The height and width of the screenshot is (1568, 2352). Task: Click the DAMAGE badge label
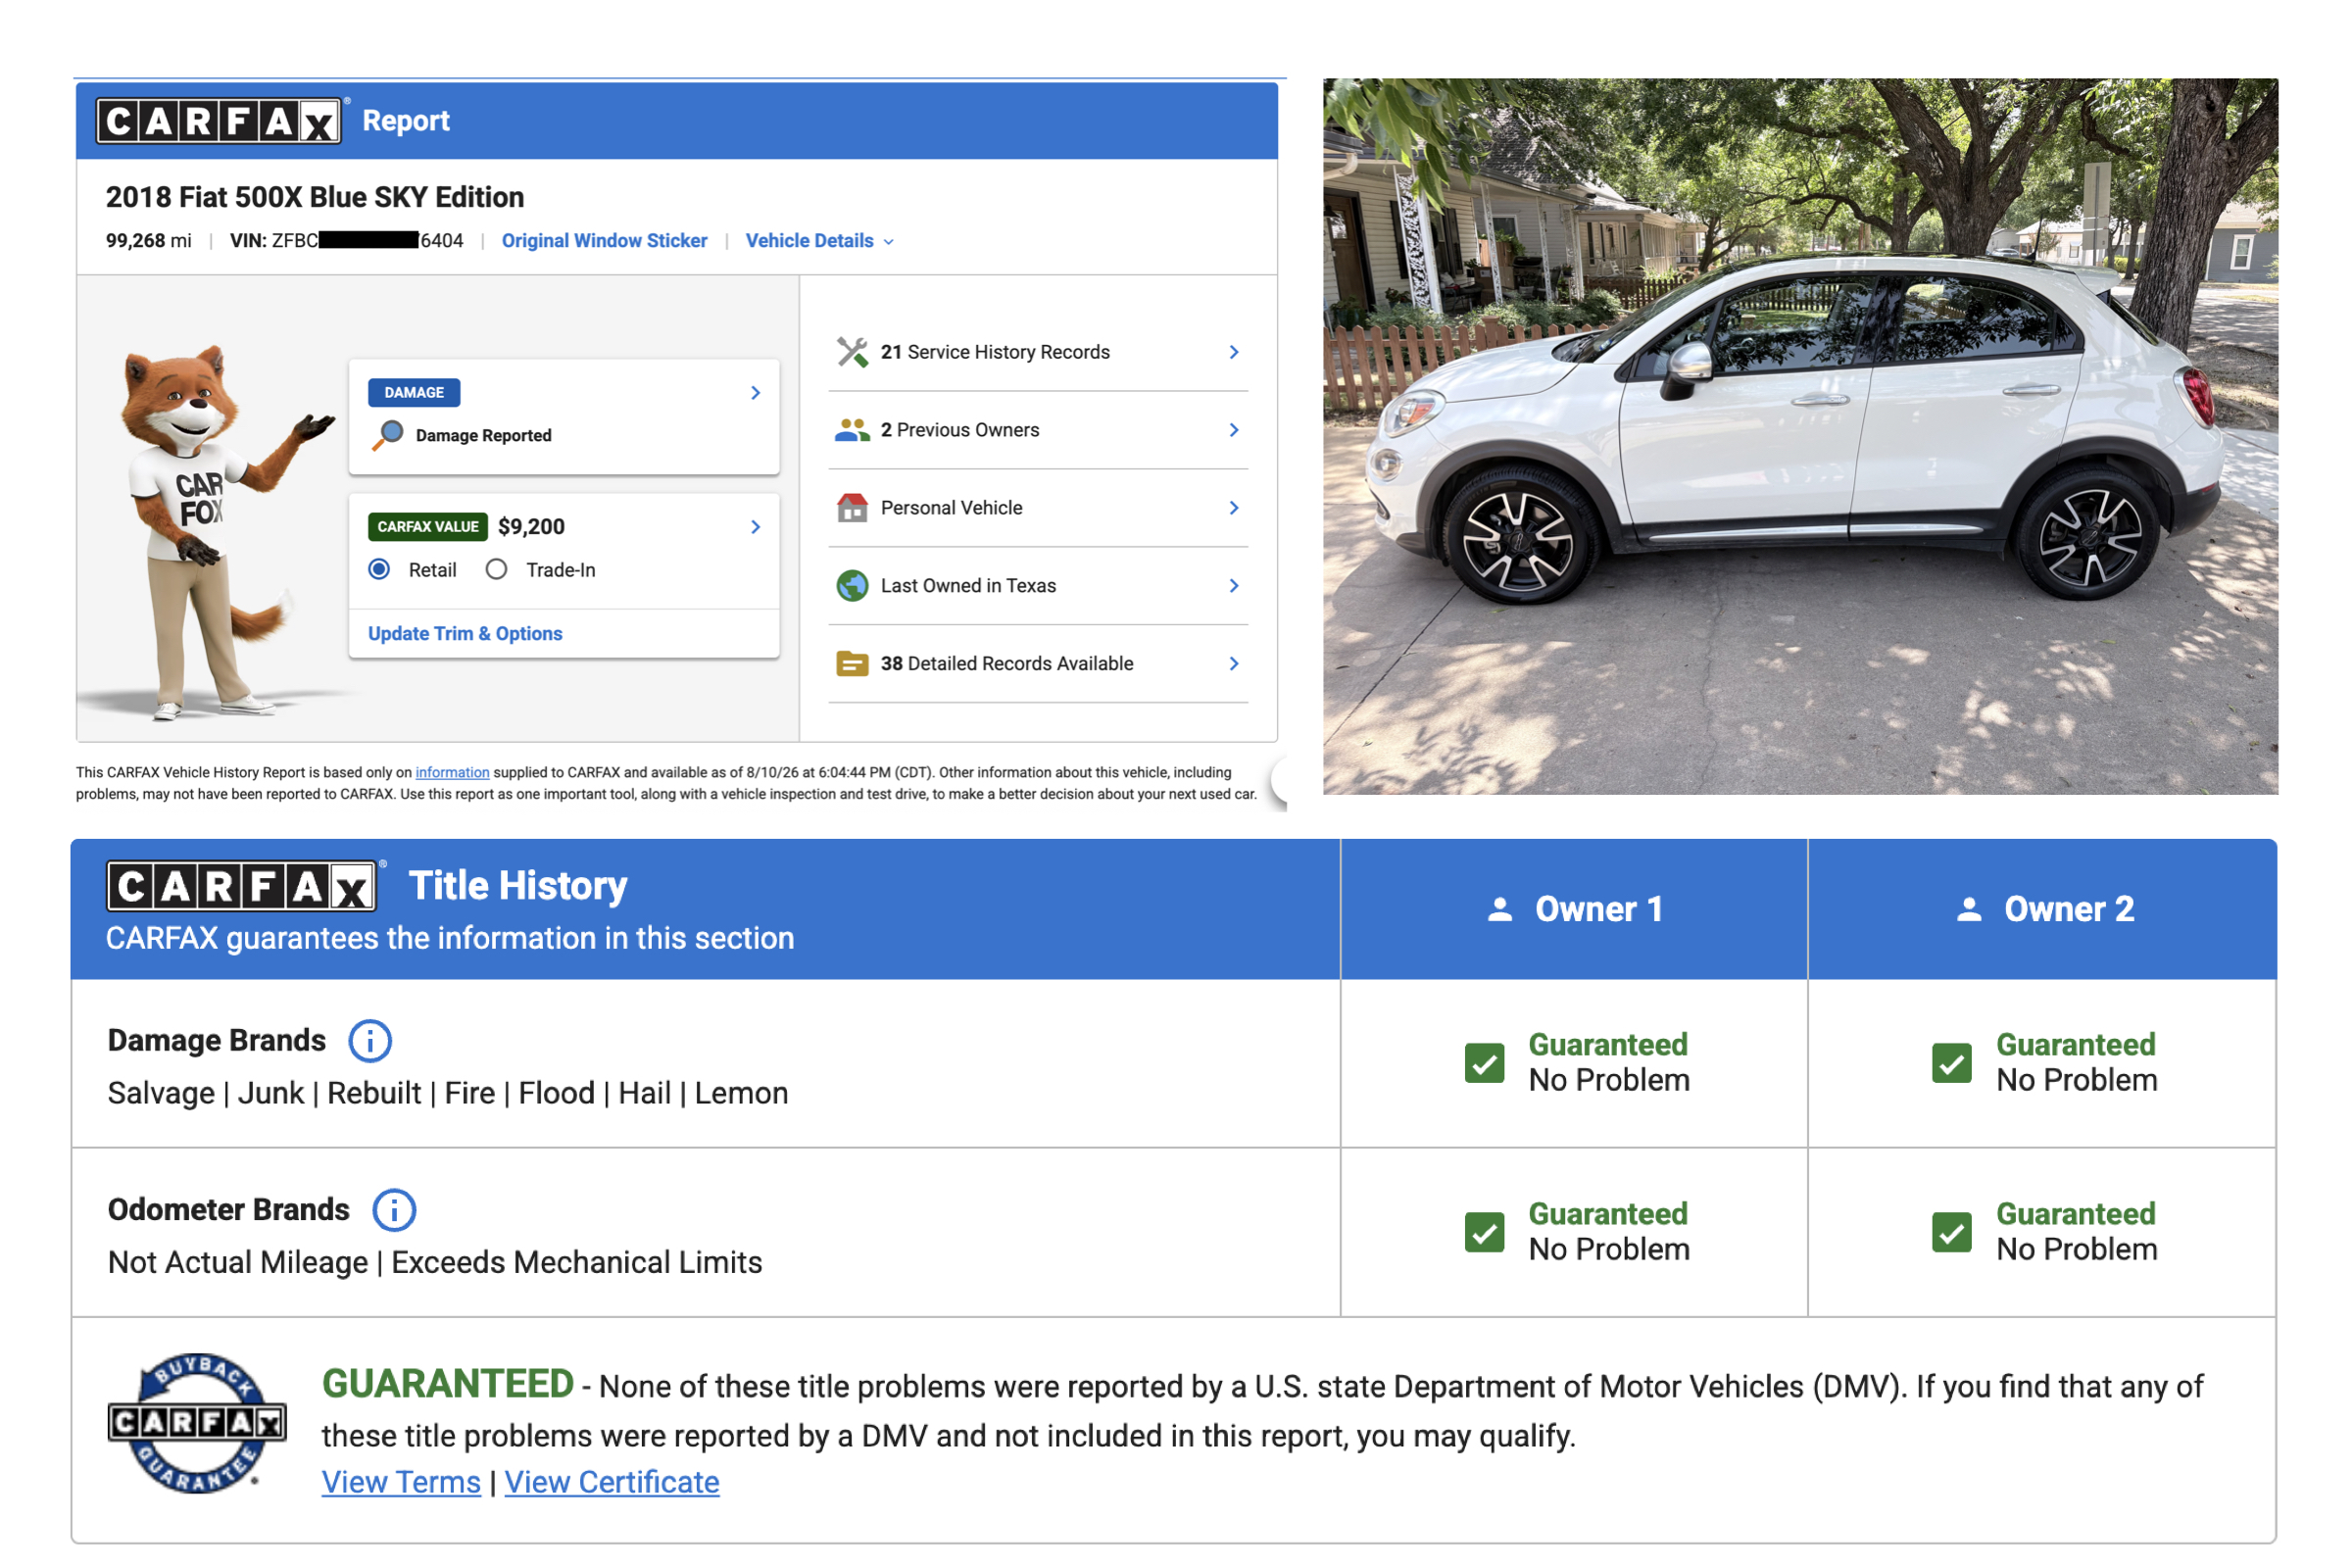pos(414,393)
